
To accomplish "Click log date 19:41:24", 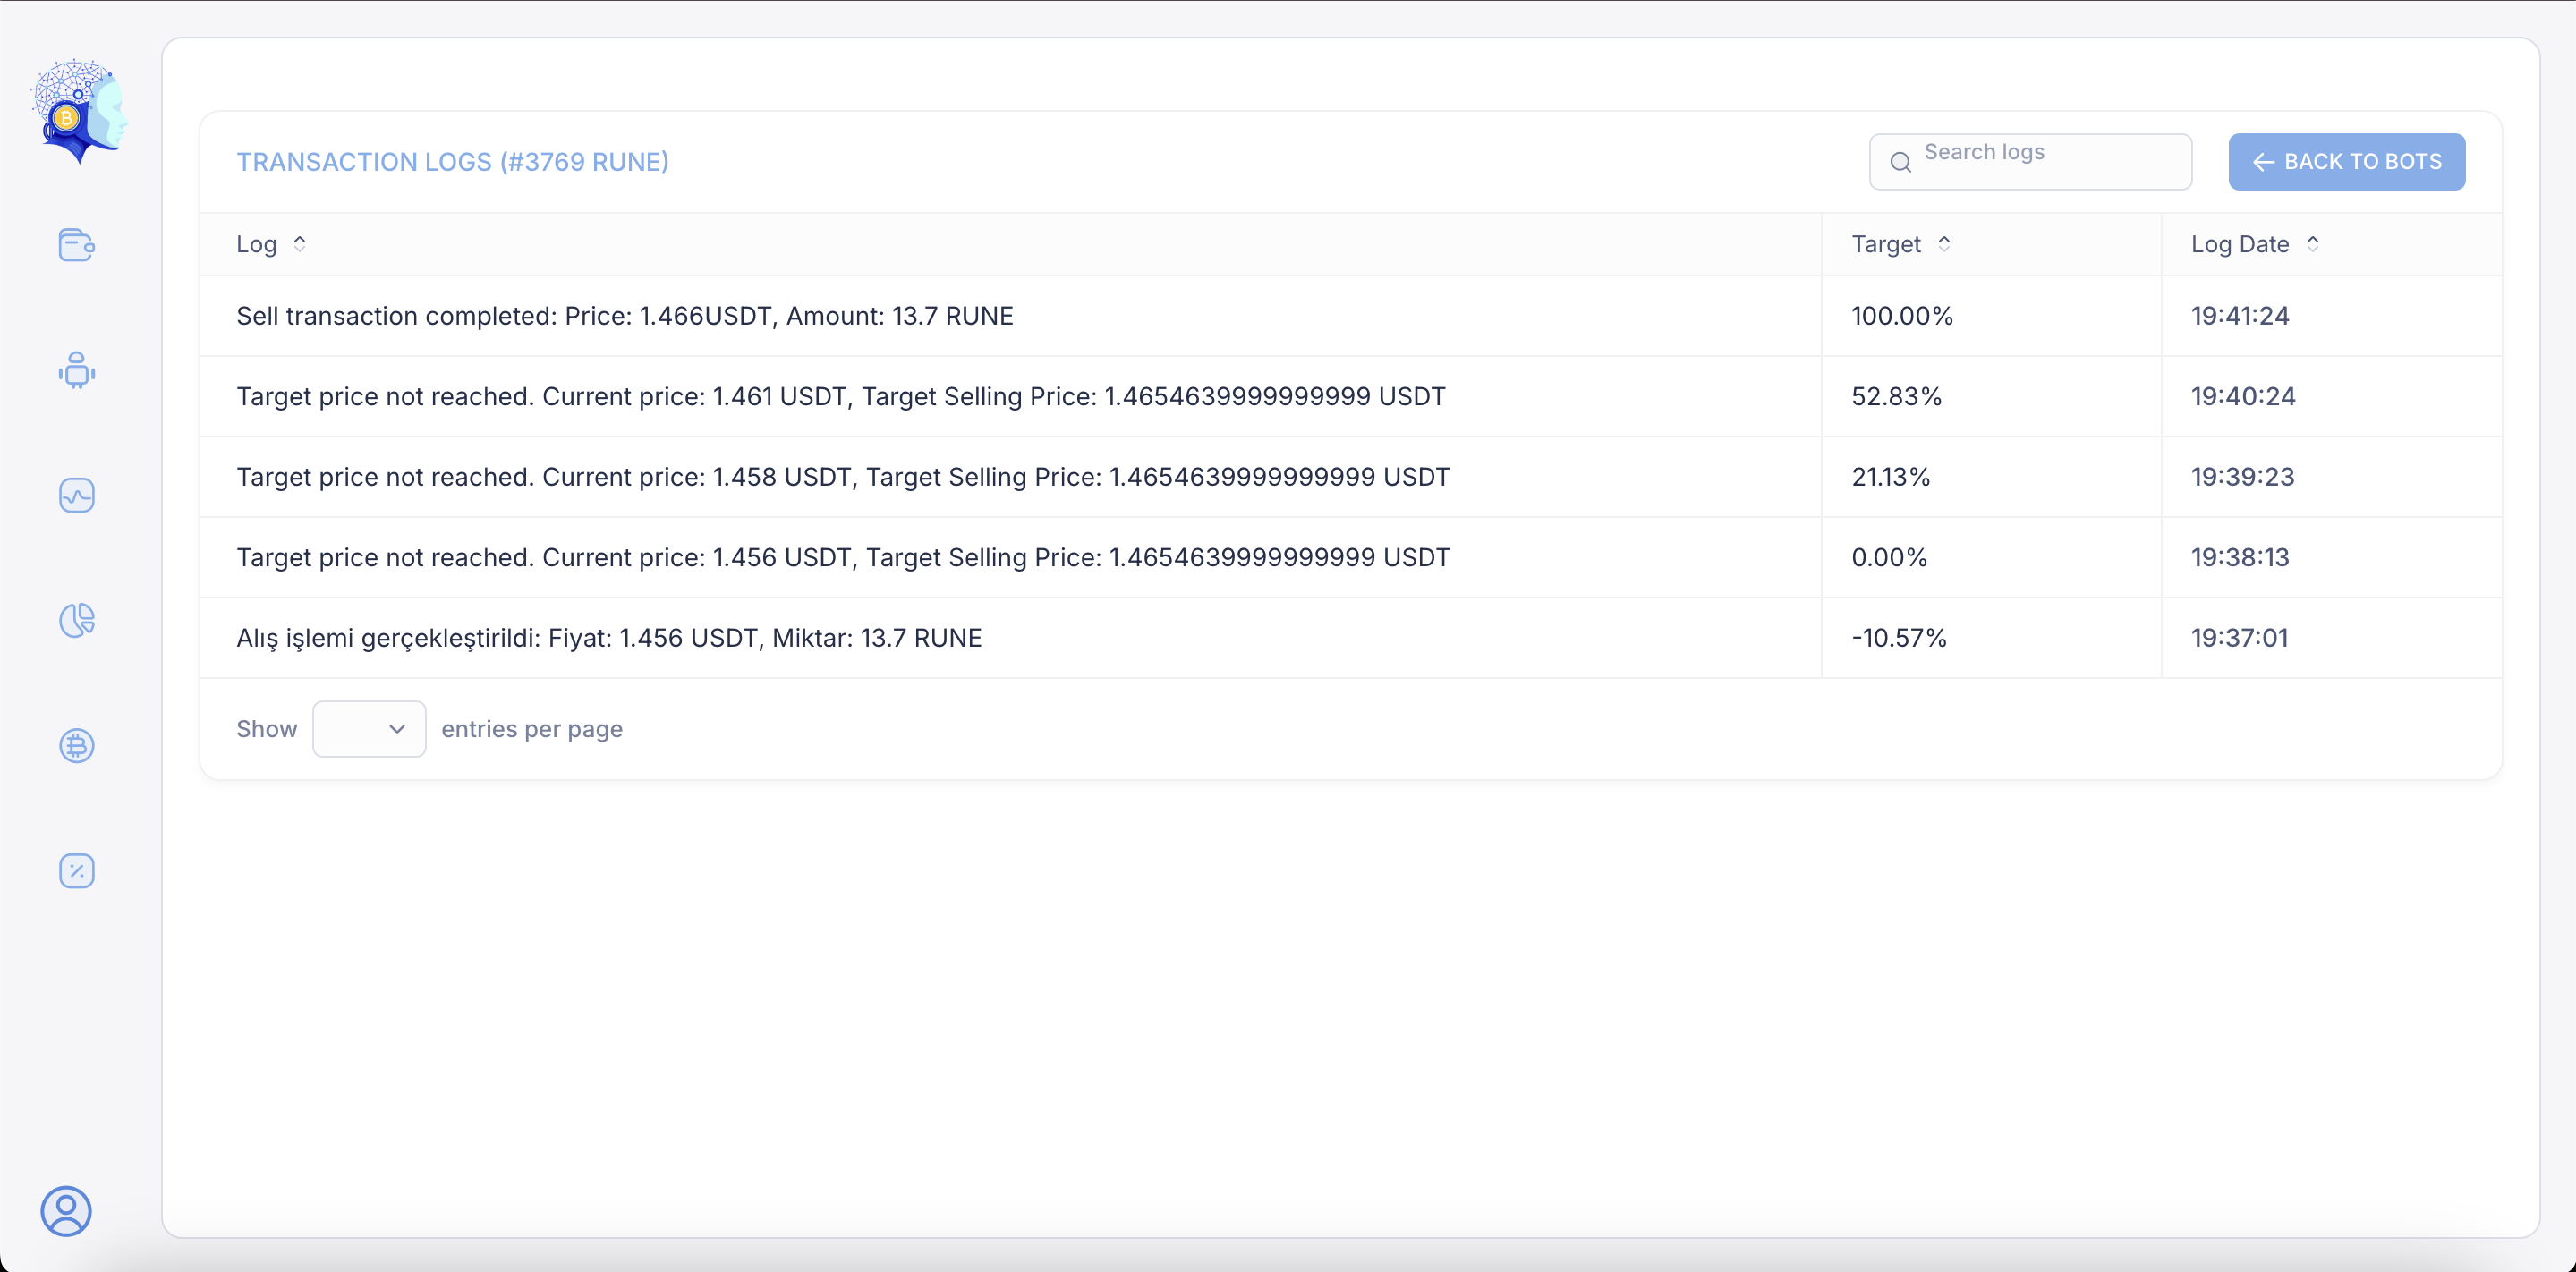I will click(x=2240, y=316).
